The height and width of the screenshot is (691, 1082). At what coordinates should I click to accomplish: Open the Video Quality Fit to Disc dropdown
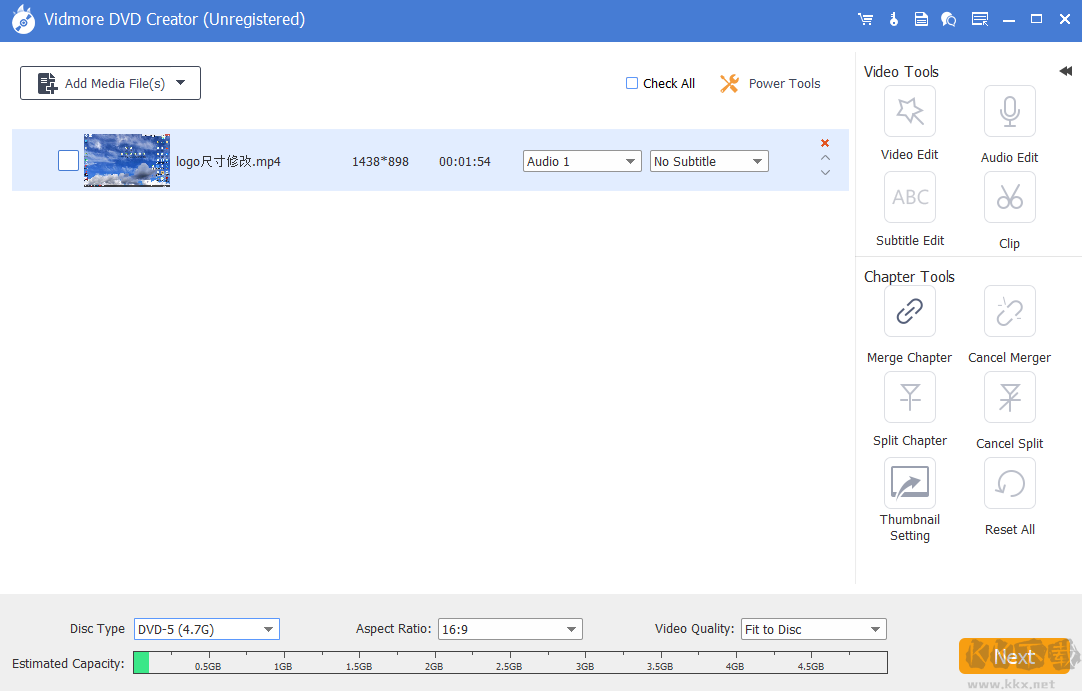(814, 629)
